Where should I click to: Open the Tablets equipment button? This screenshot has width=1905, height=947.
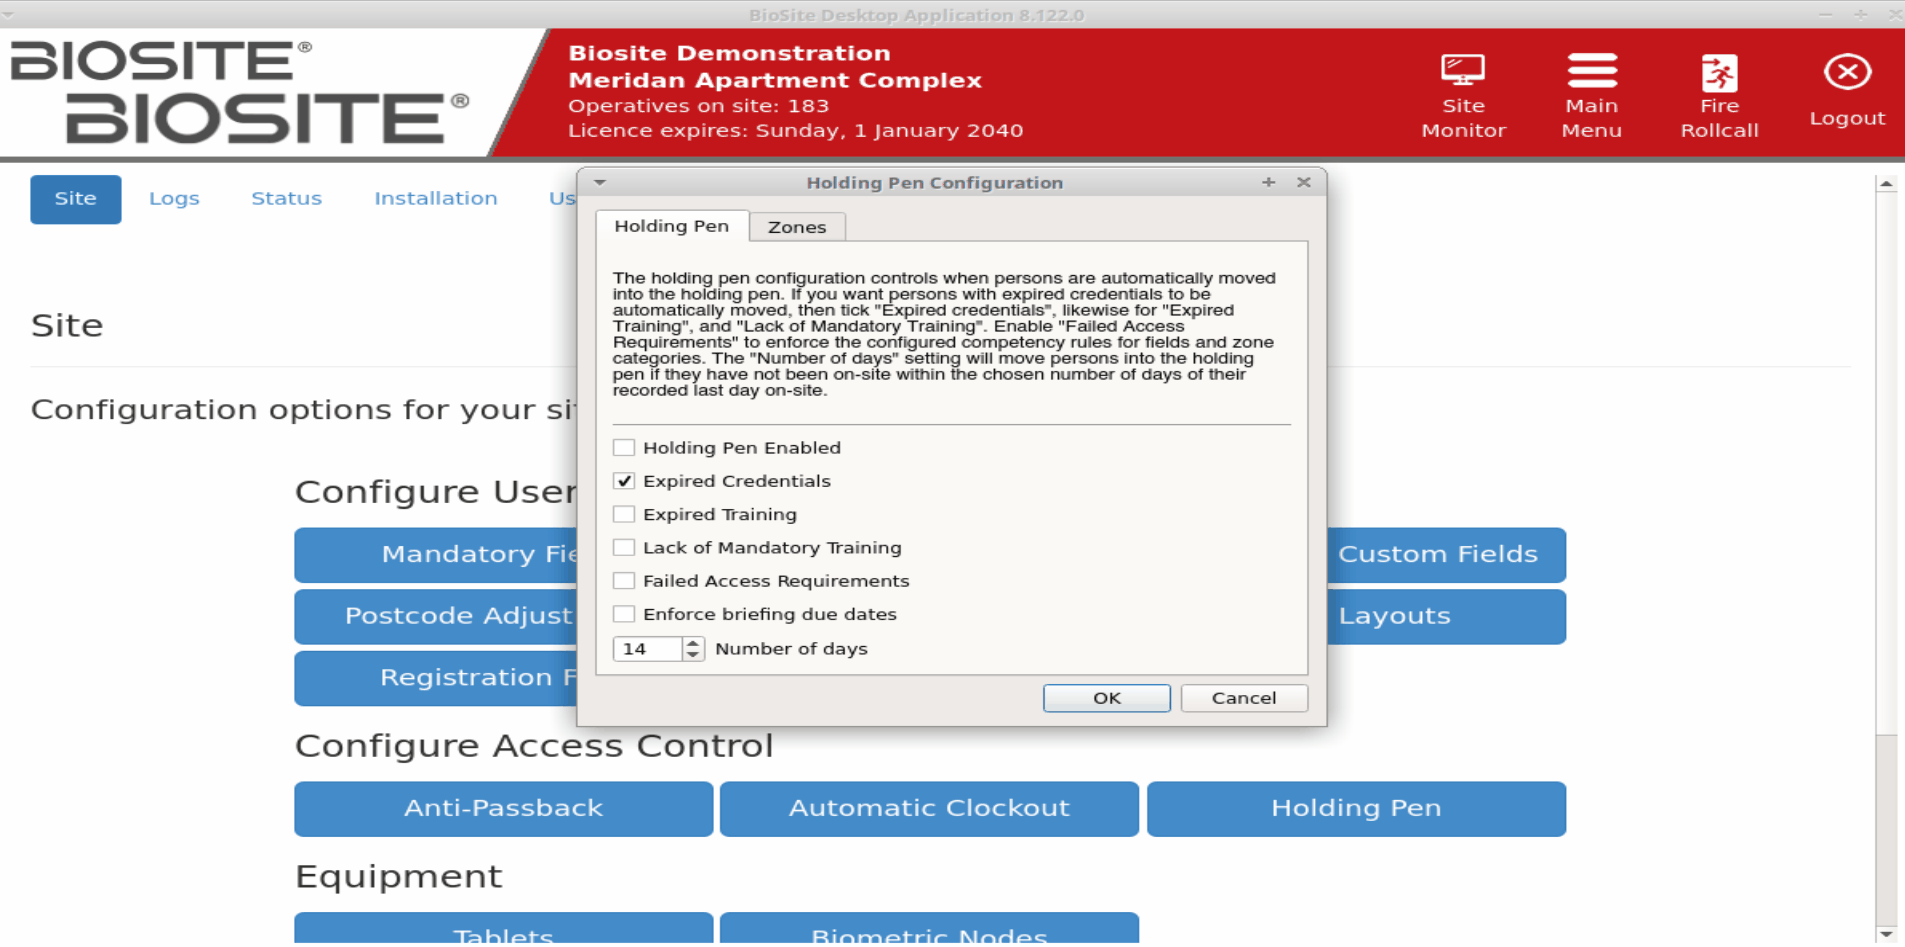[503, 929]
